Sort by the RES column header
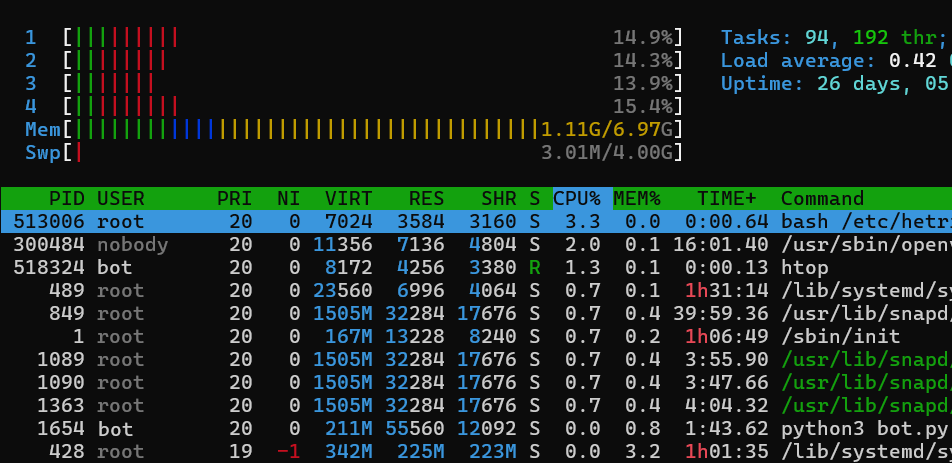The image size is (952, 463). tap(426, 198)
